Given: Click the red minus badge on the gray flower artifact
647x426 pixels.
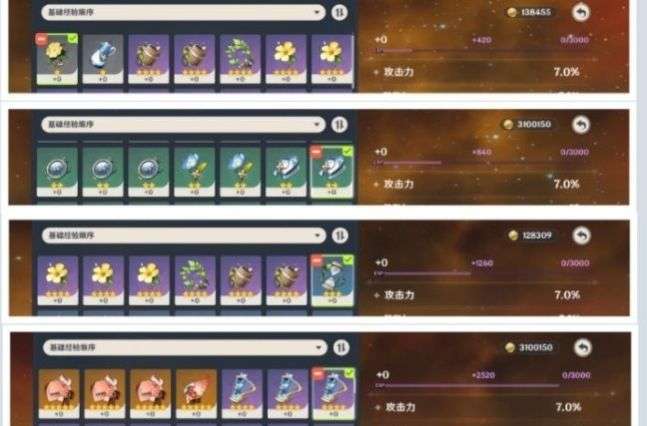Looking at the screenshot, I should 41,39.
